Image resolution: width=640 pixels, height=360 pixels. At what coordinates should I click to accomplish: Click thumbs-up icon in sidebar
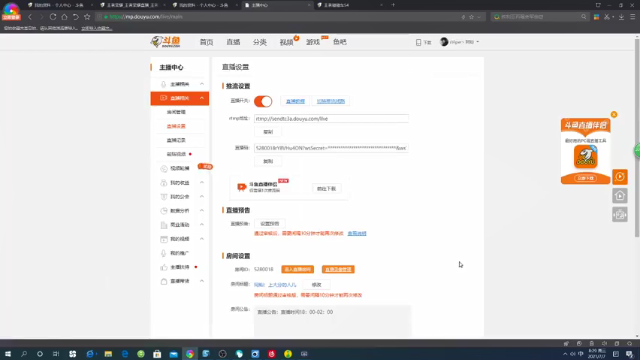[164, 267]
